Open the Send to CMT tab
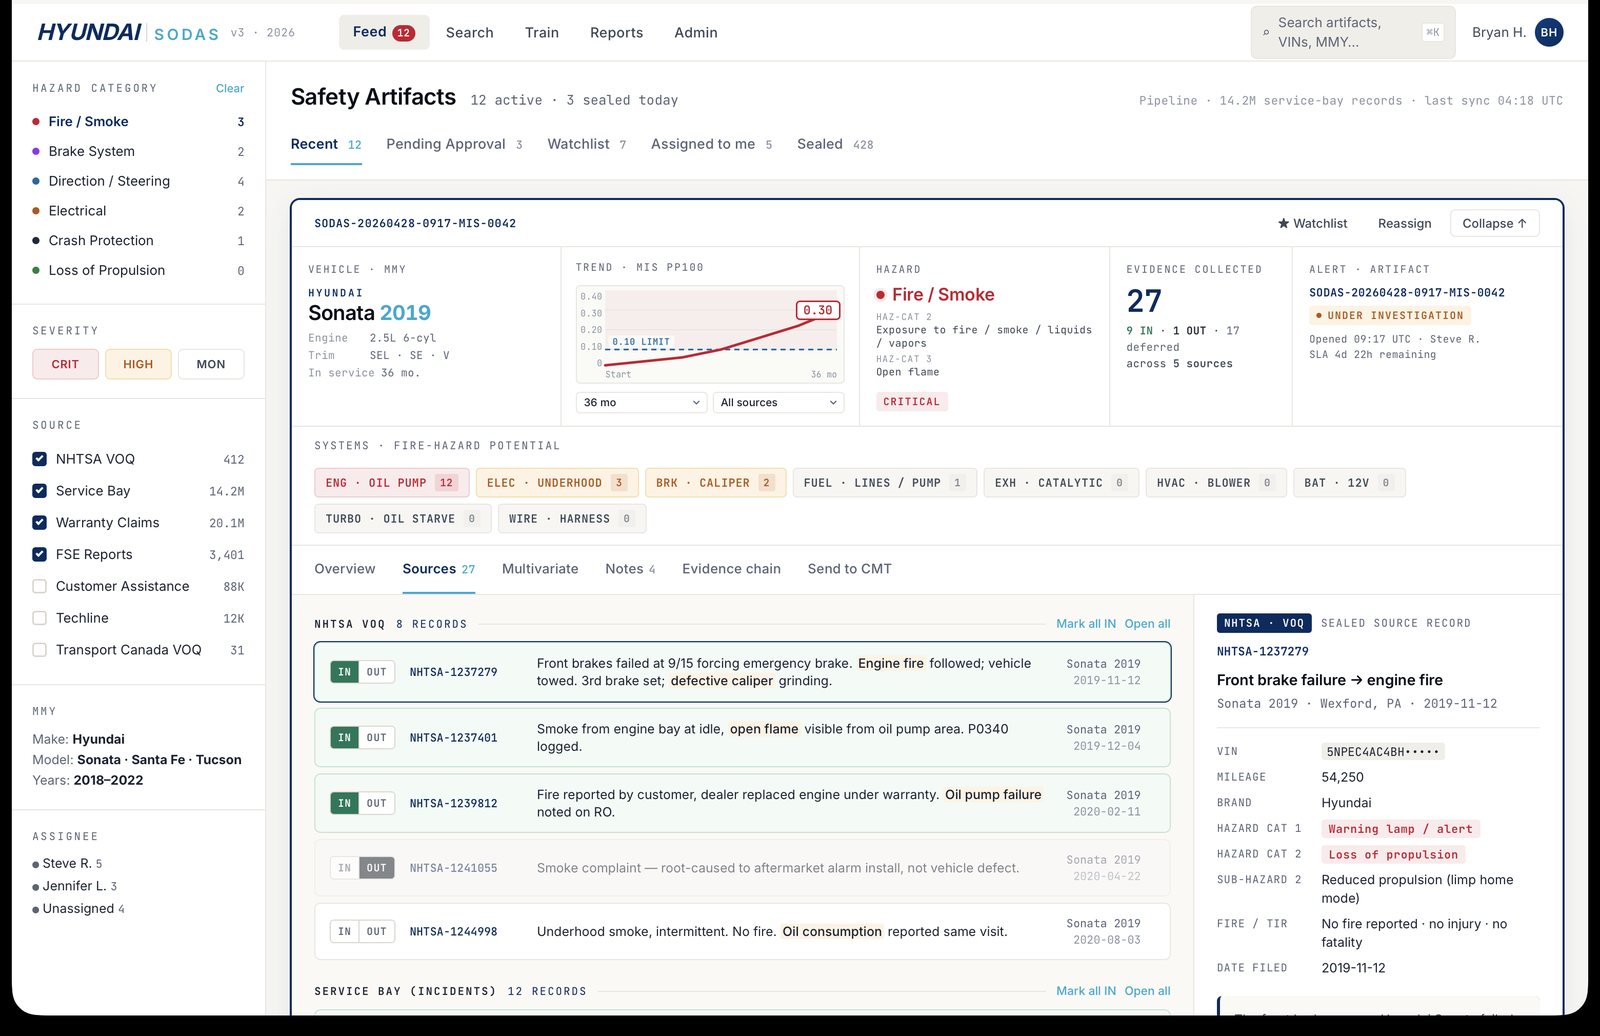 (849, 569)
